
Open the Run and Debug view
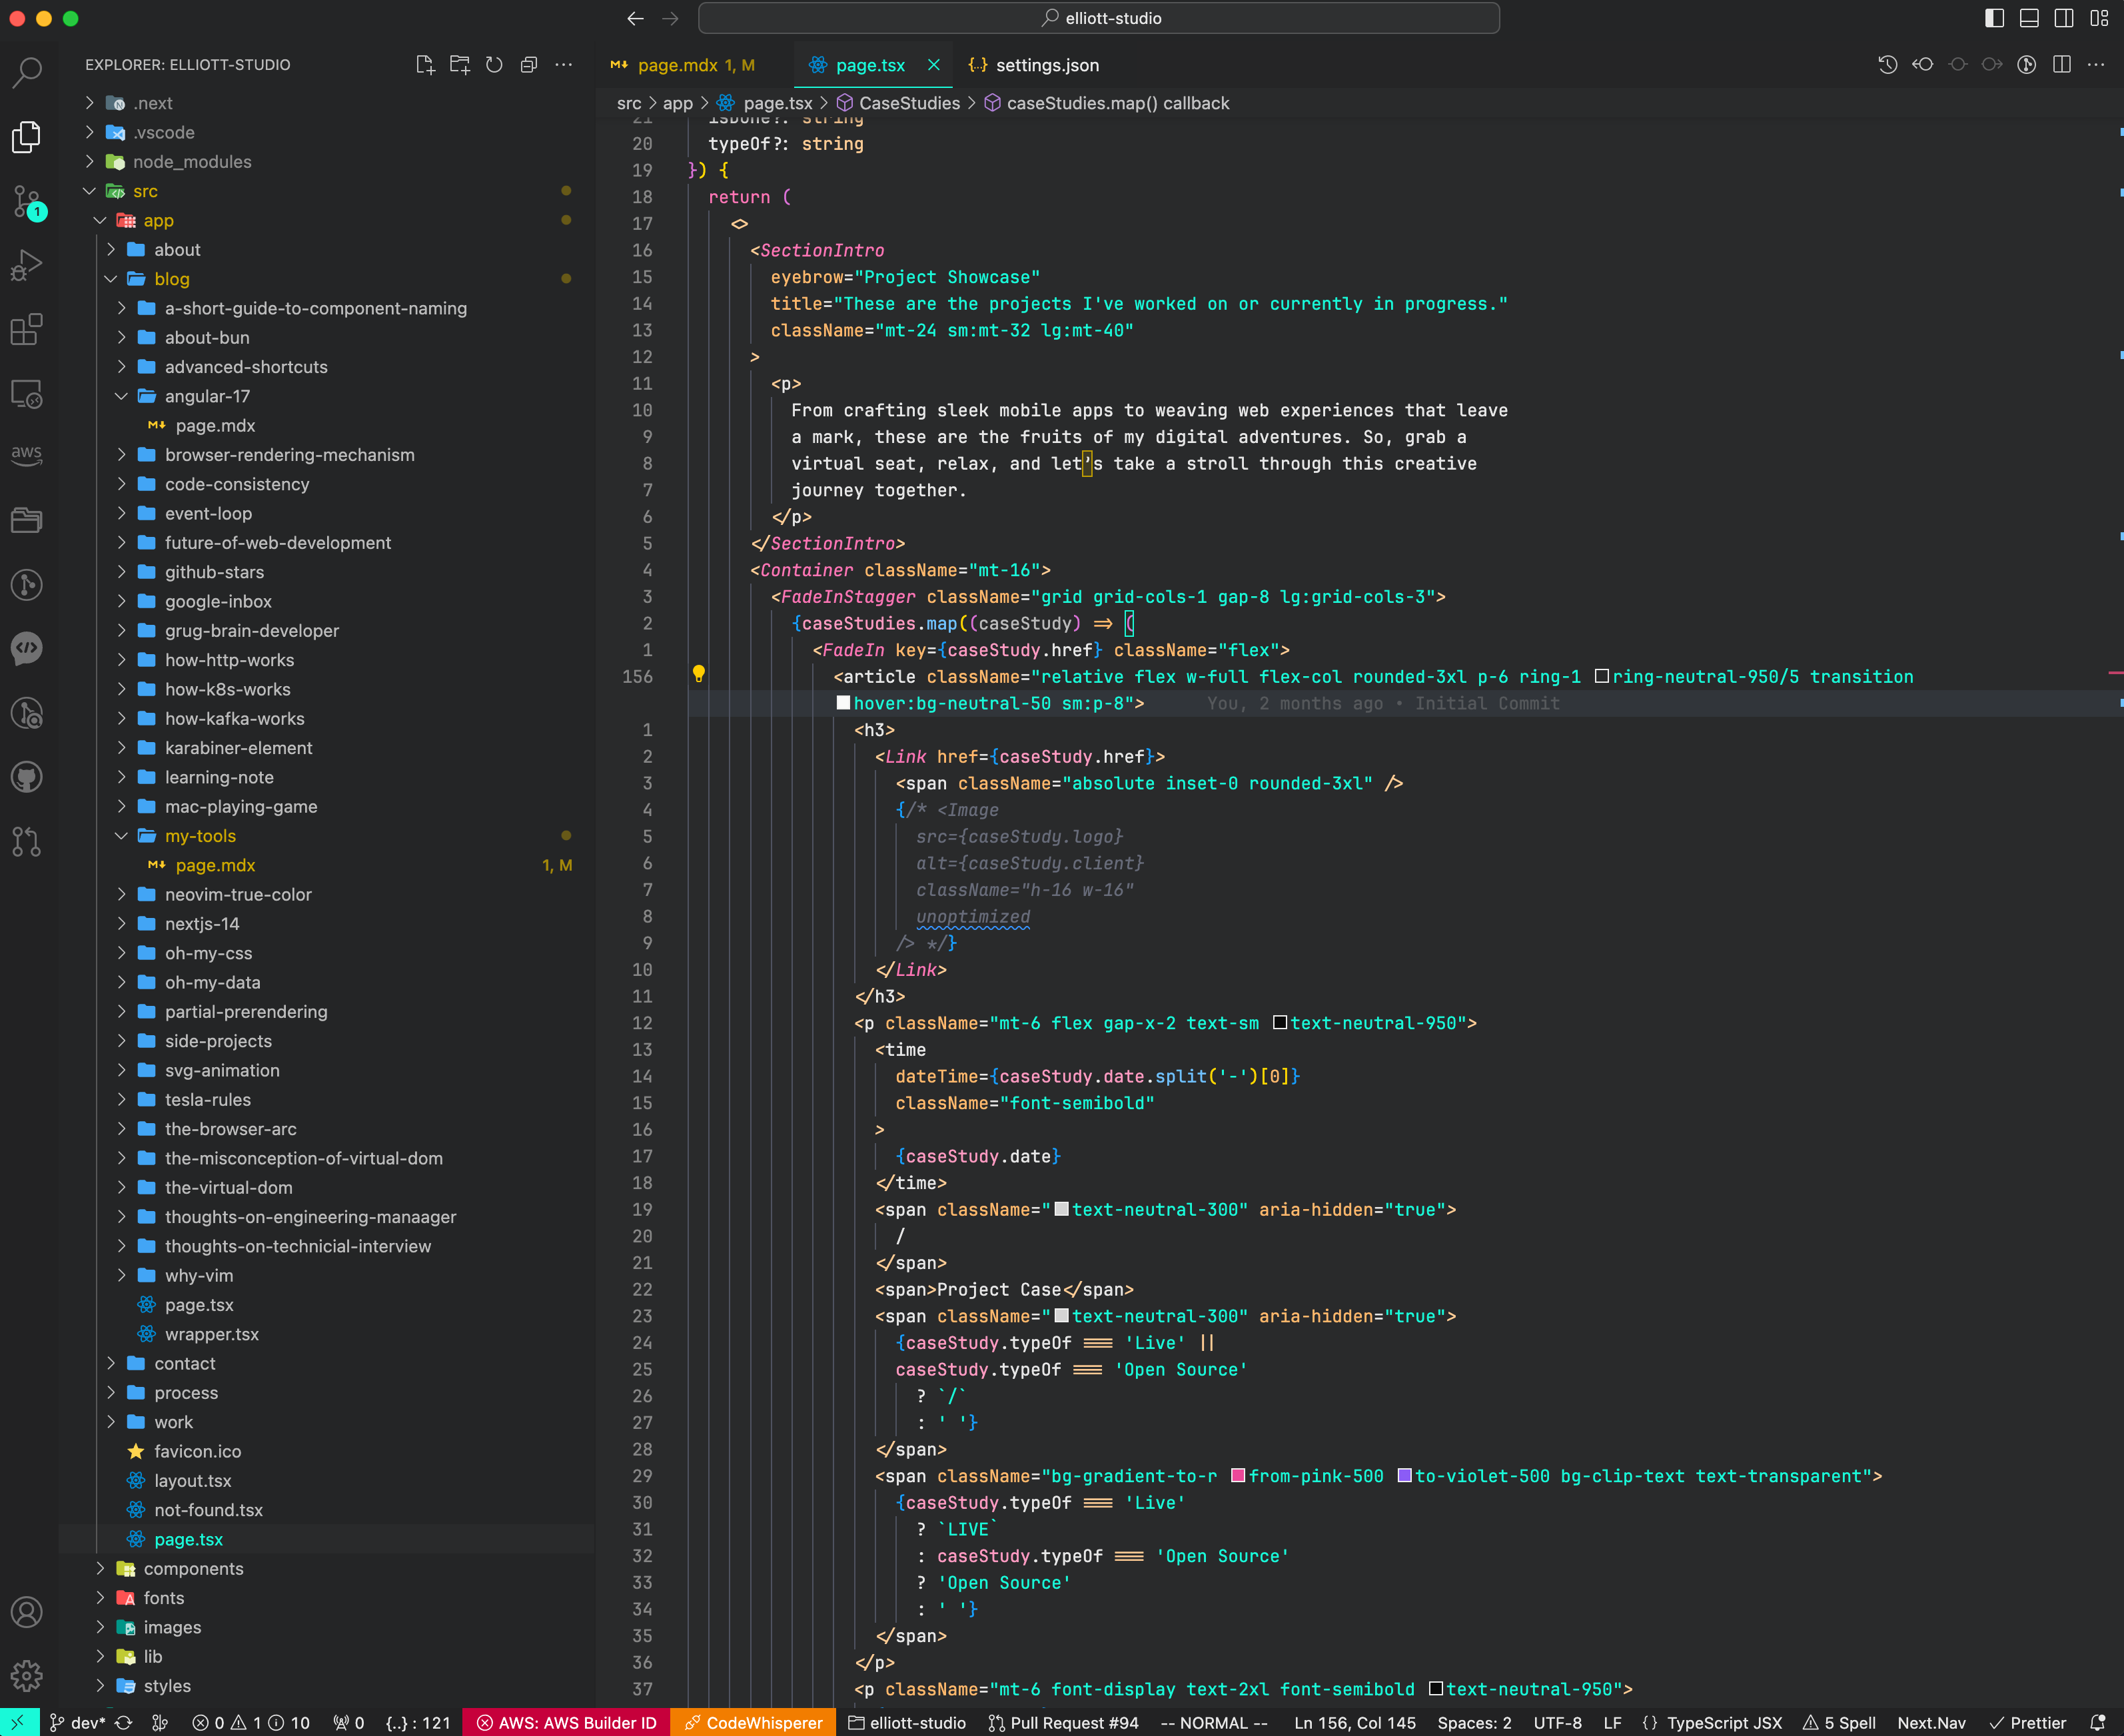27,265
